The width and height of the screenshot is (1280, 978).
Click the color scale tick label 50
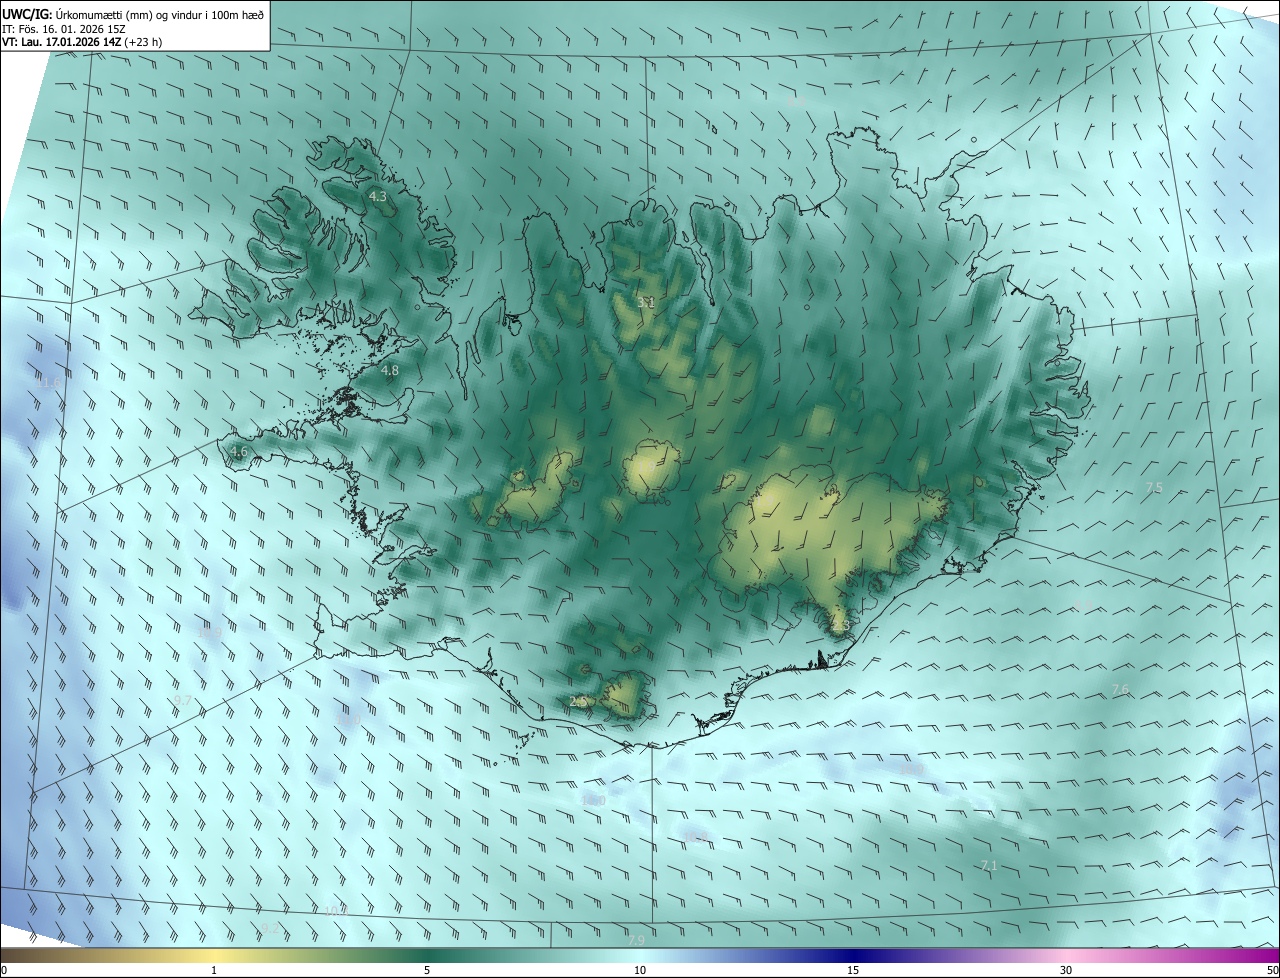(1272, 970)
